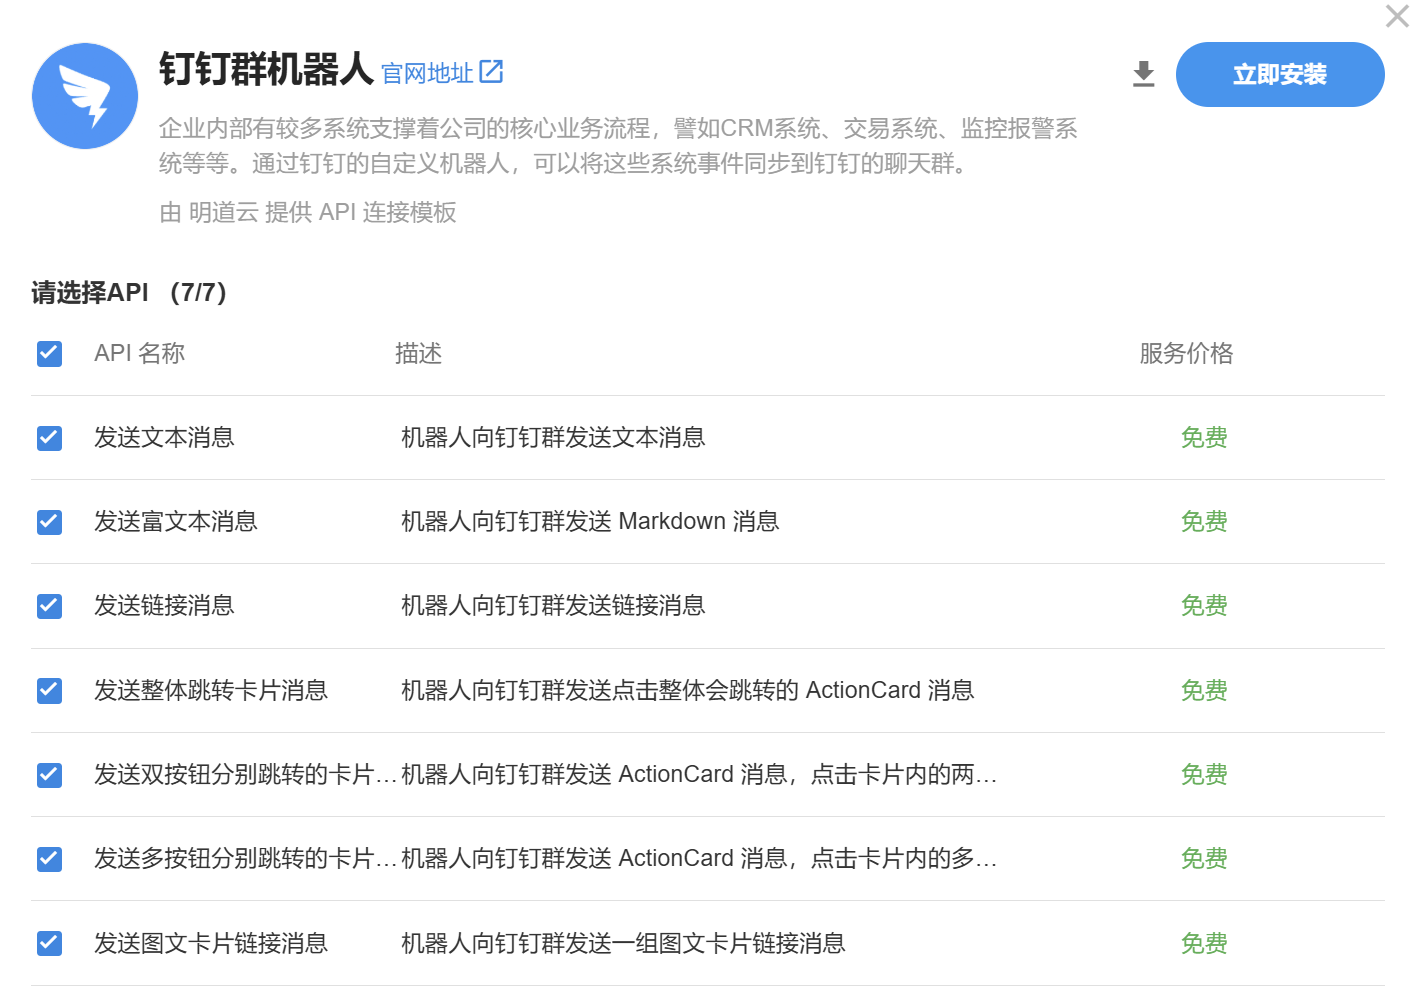Image resolution: width=1411 pixels, height=1001 pixels.
Task: Uncheck the 发送图文卡片链接消息 checkbox
Action: tap(49, 943)
